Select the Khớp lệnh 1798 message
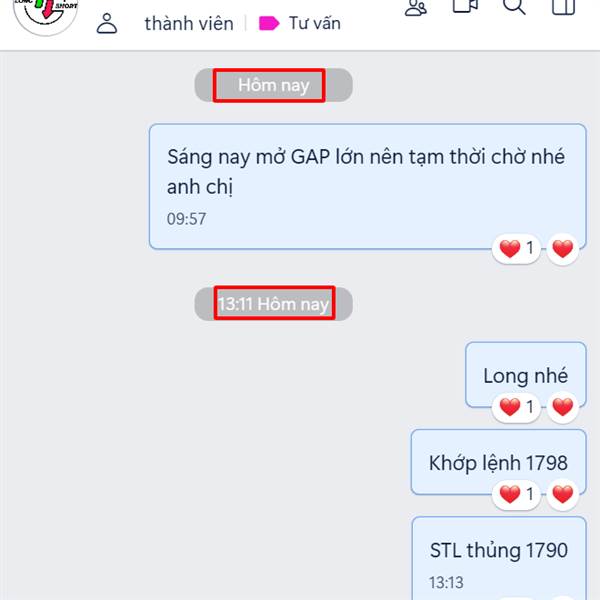Image resolution: width=600 pixels, height=600 pixels. pos(498,462)
